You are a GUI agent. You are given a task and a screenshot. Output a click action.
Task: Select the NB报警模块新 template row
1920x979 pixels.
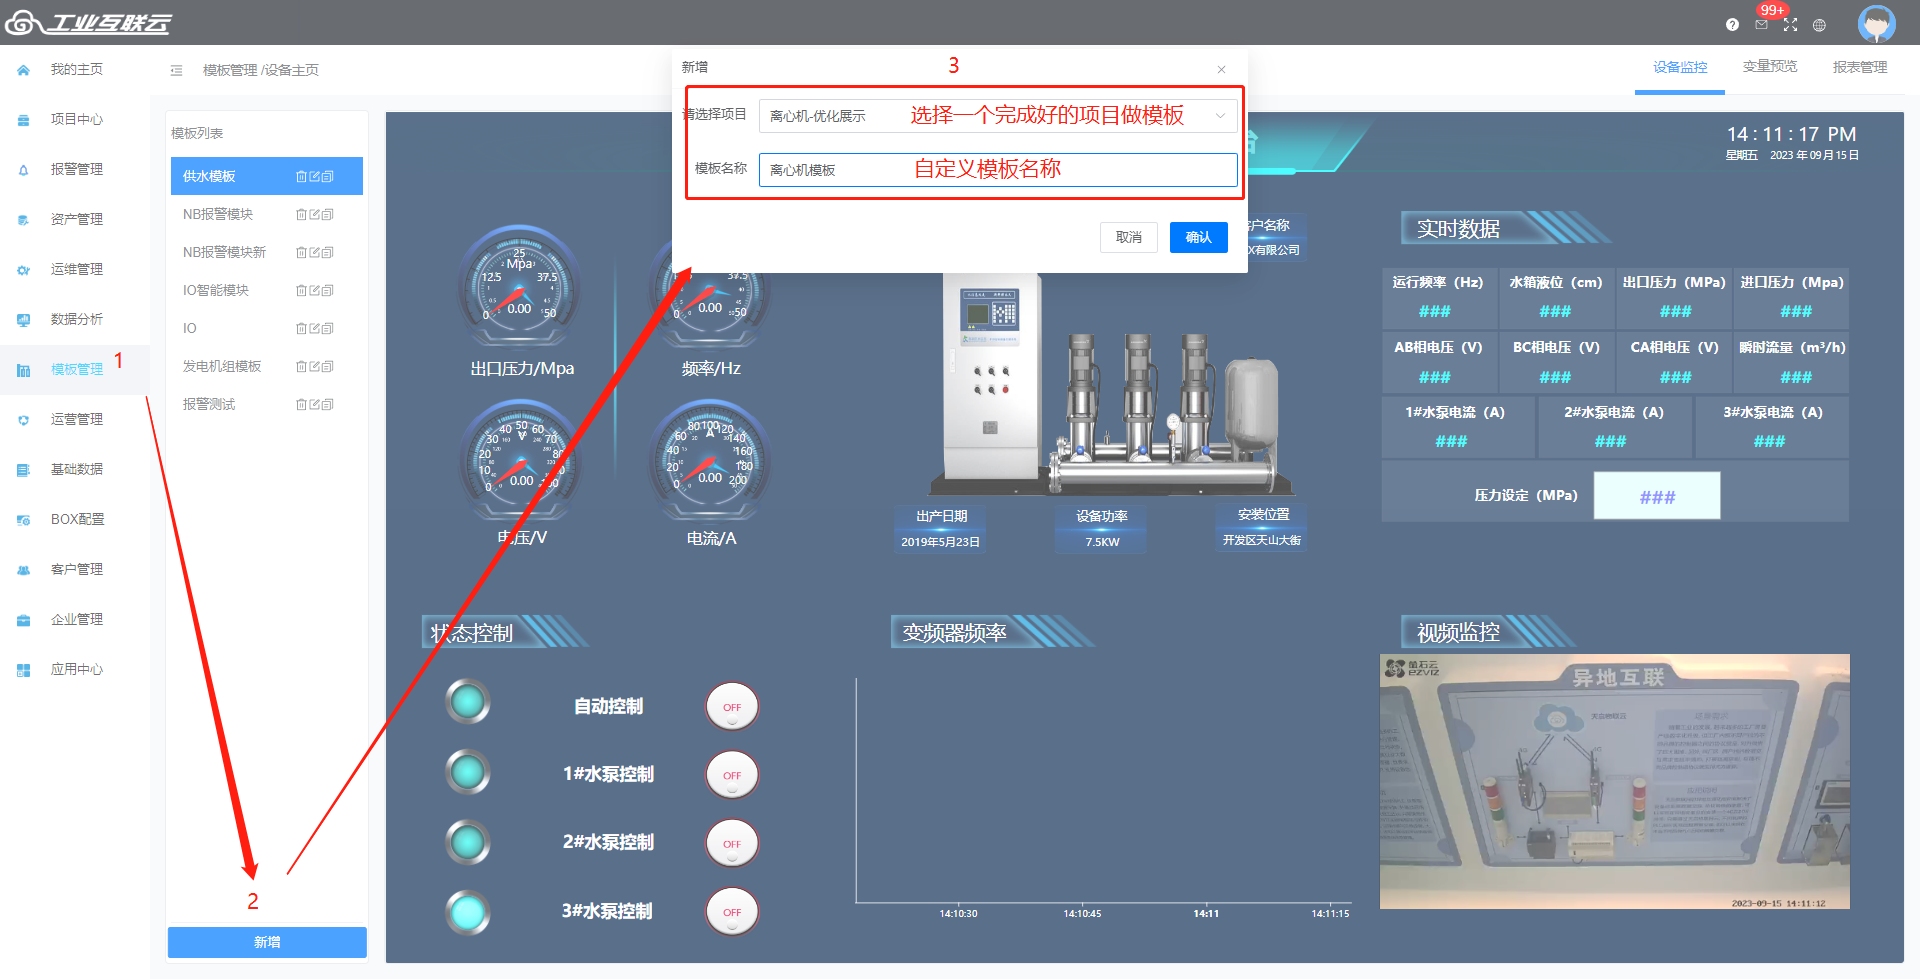click(267, 253)
